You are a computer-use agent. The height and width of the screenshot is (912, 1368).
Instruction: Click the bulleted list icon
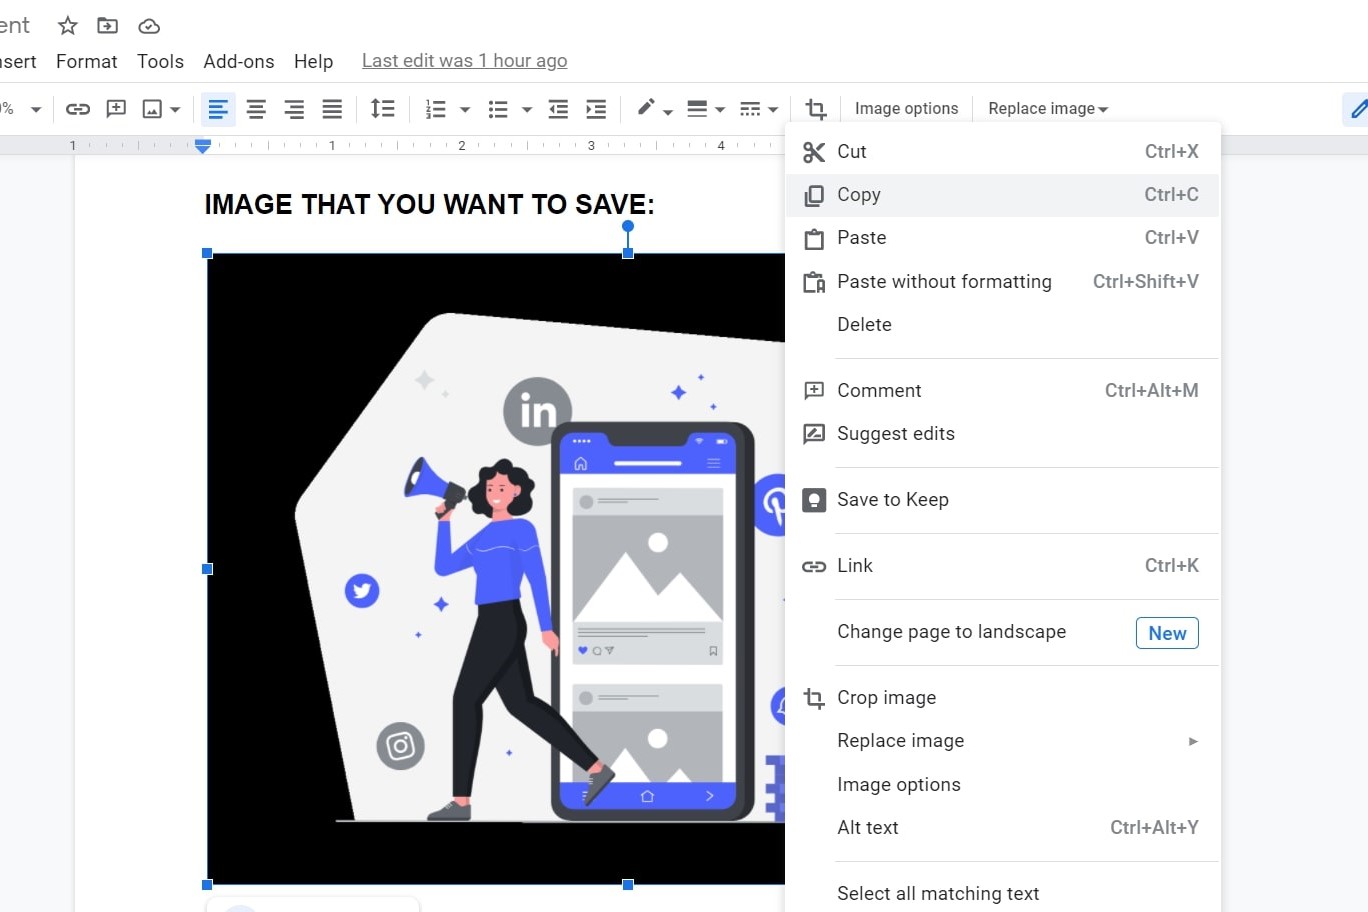click(498, 109)
